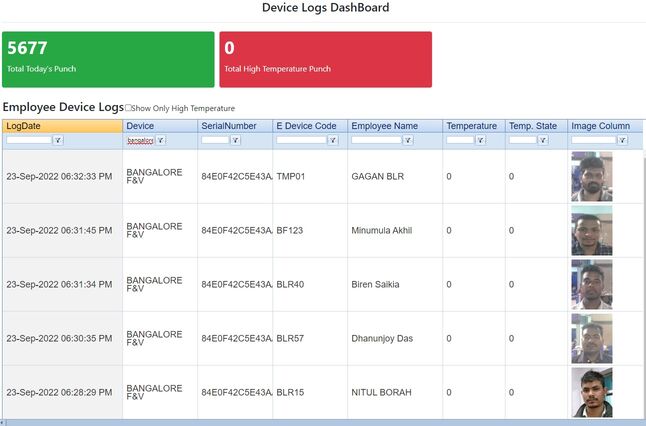Open the Total High Temperature Punch red card
646x426 pixels.
(325, 59)
